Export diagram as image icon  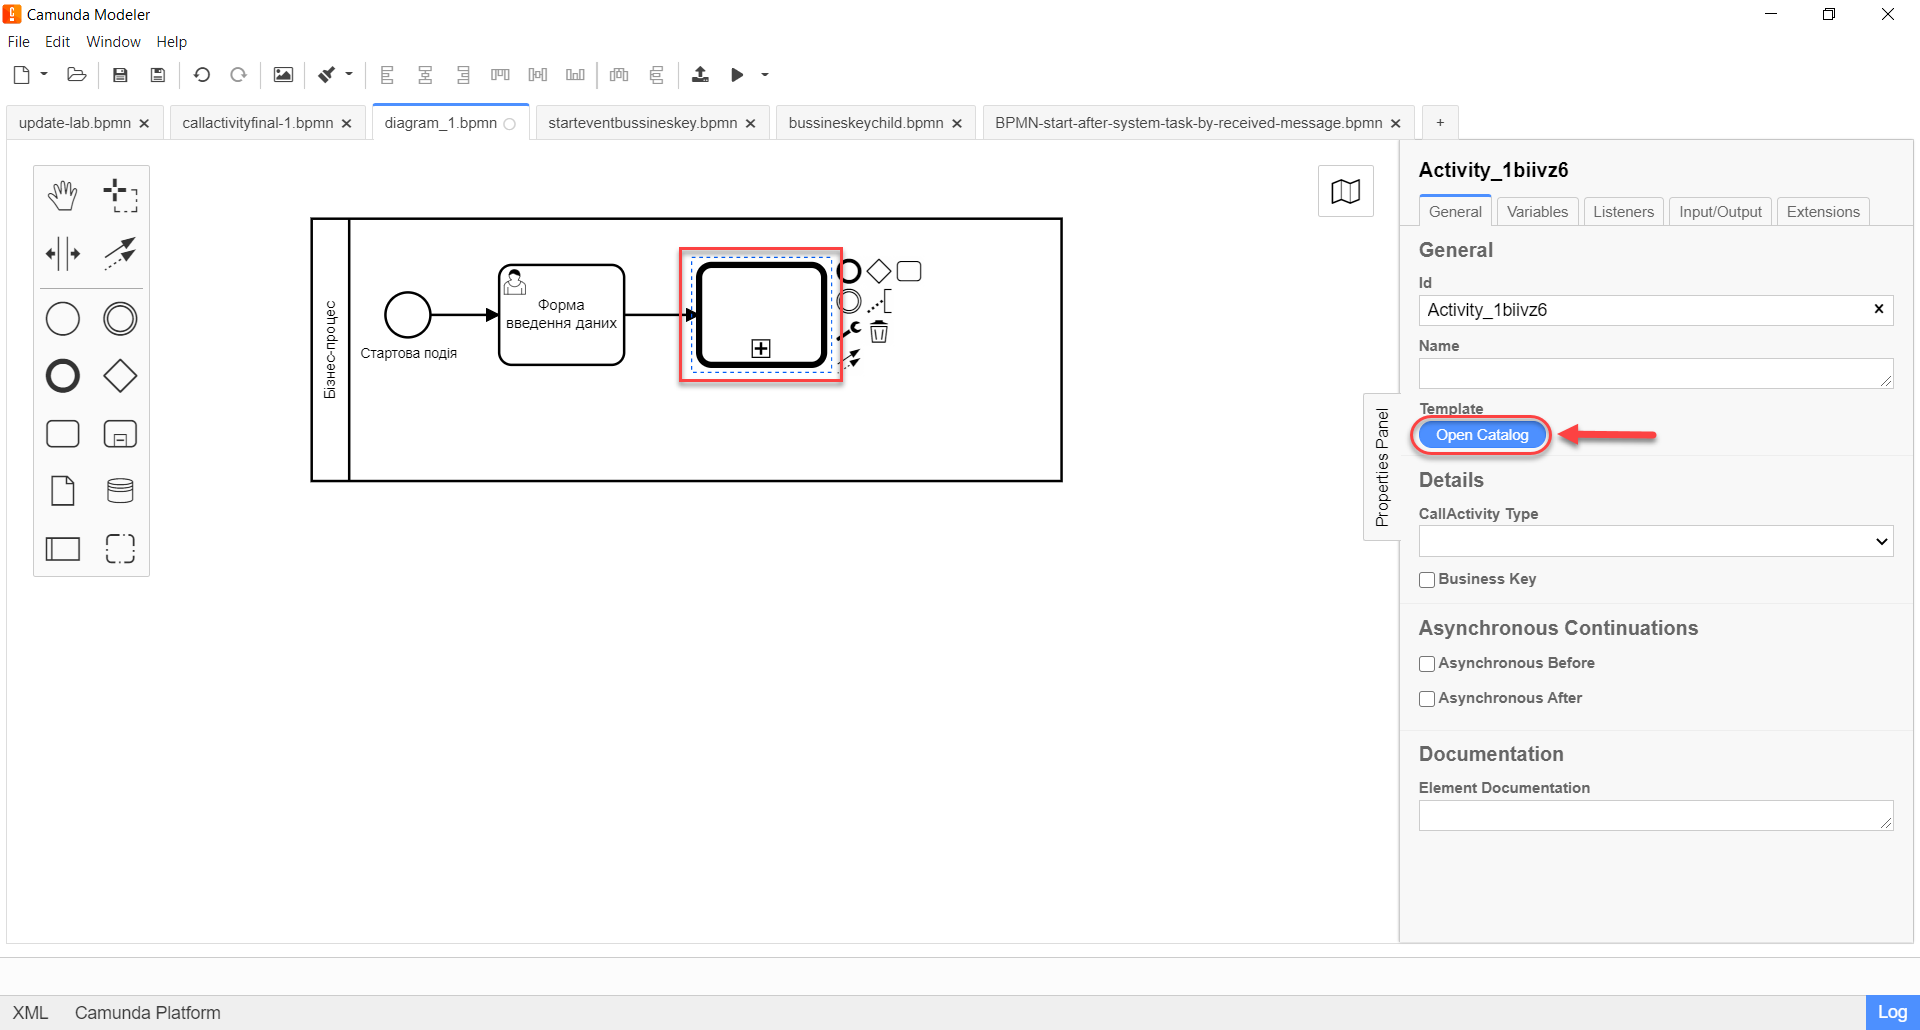tap(283, 75)
